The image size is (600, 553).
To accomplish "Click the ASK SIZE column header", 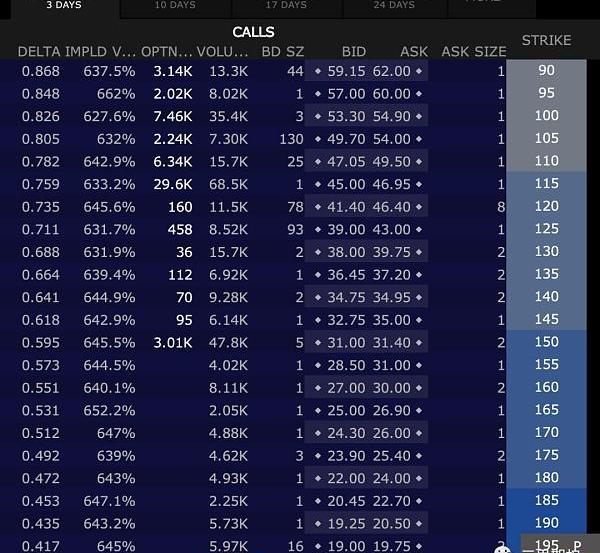I will [473, 51].
